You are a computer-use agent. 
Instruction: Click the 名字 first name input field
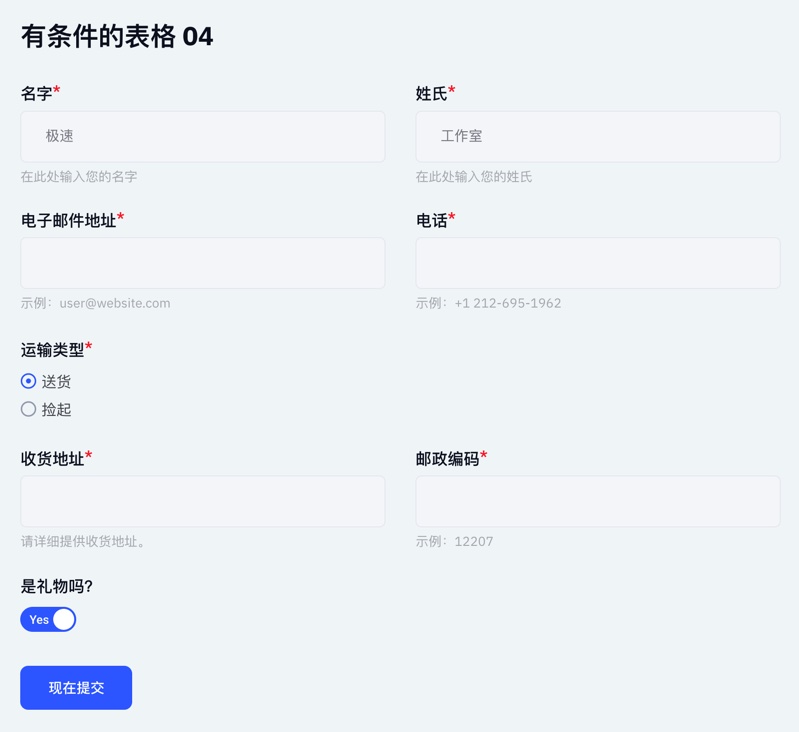tap(203, 137)
